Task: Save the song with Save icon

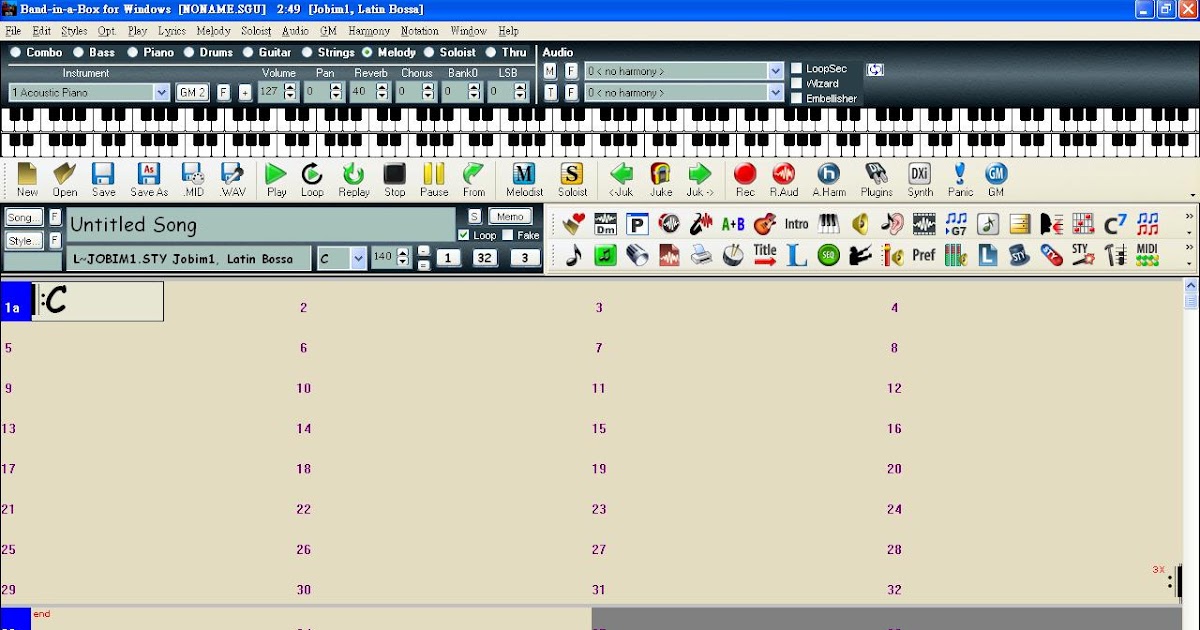Action: [103, 179]
